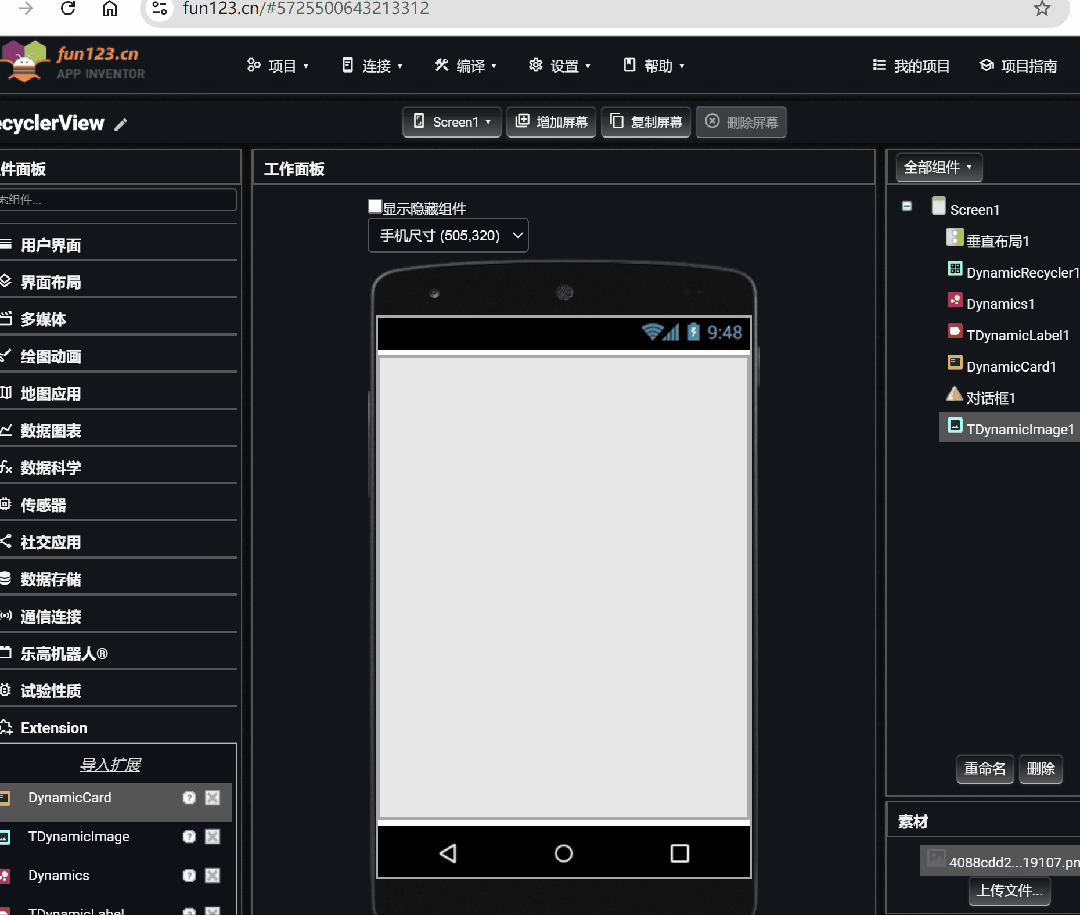
Task: Click the phone preview back triangle icon
Action: click(x=448, y=854)
